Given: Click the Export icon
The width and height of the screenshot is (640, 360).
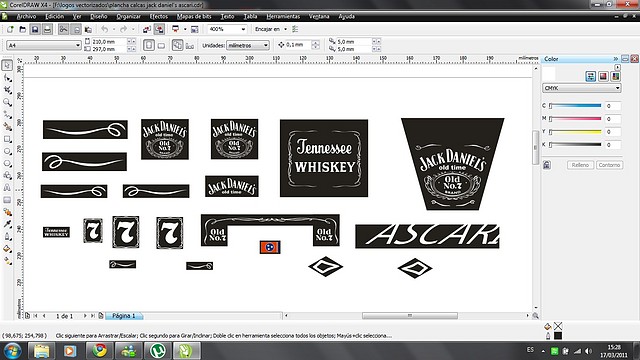Looking at the screenshot, I should point(160,29).
